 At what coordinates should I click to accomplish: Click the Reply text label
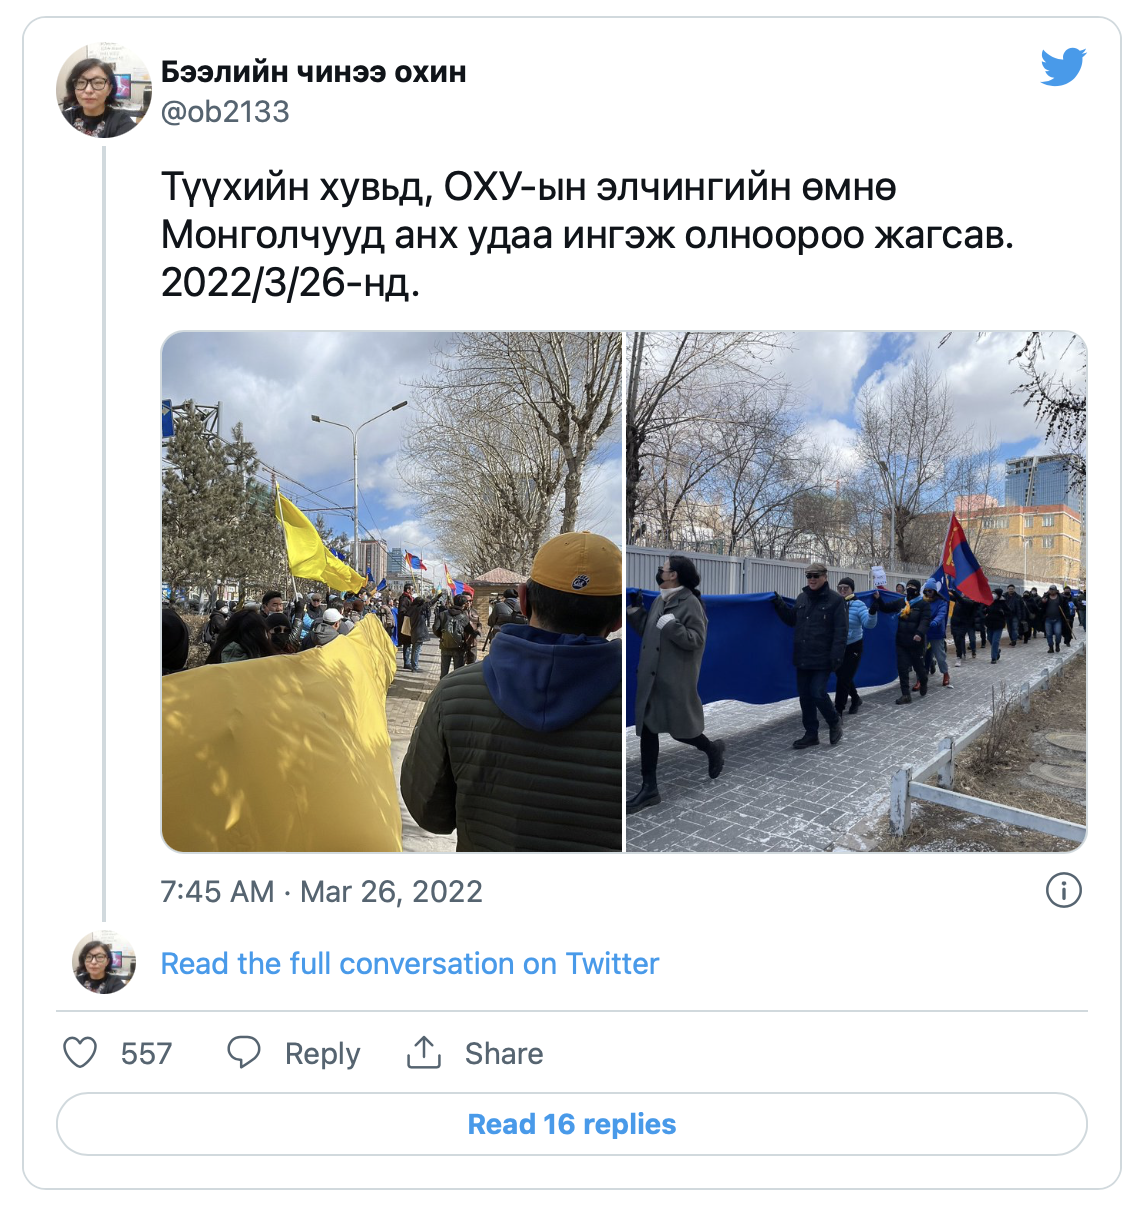(322, 1054)
